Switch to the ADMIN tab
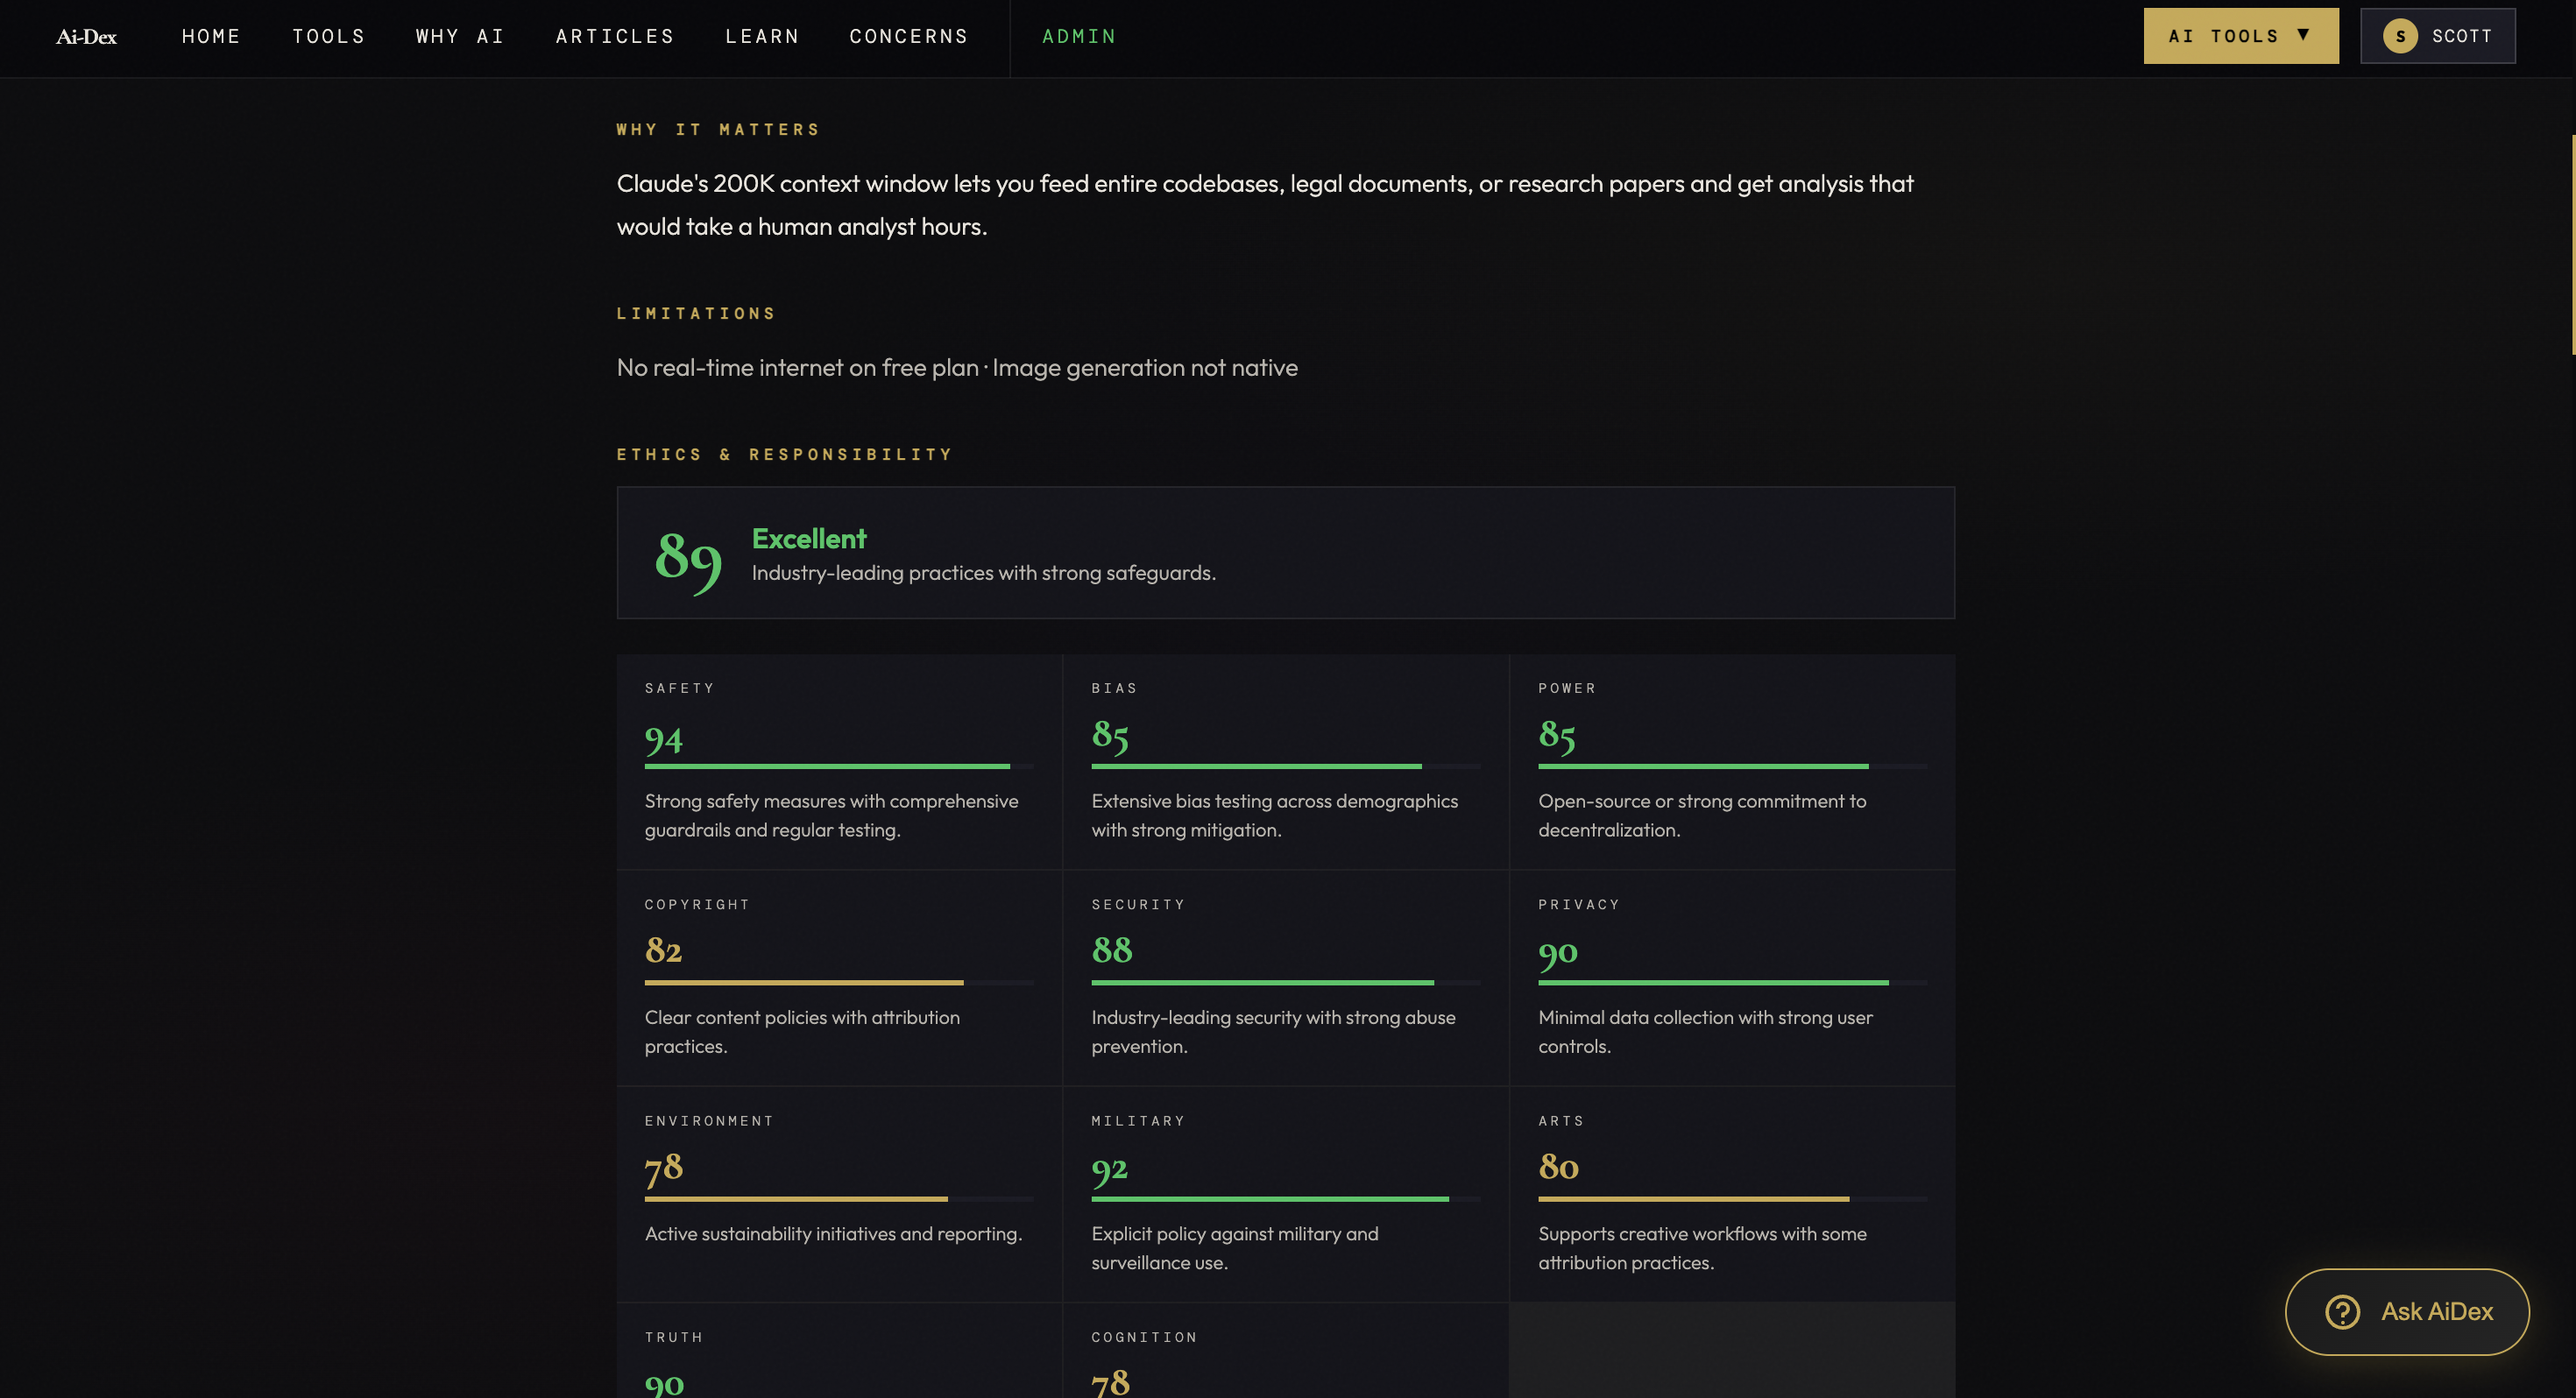2576x1398 pixels. tap(1078, 37)
